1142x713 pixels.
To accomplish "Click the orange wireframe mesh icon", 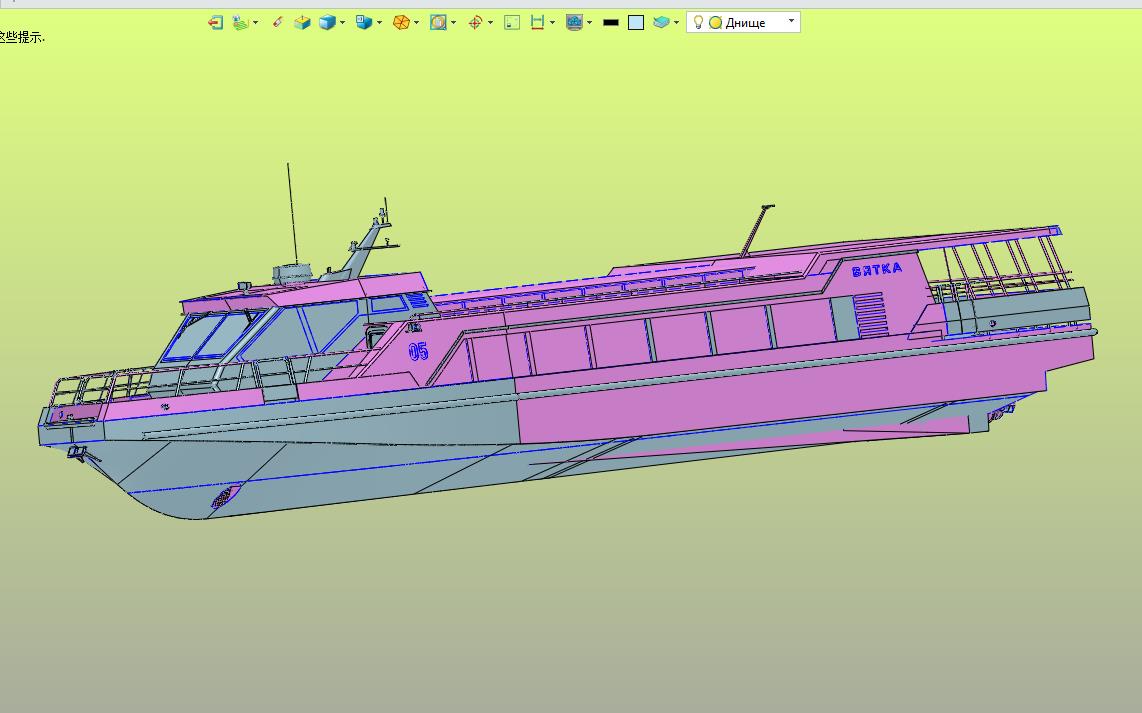I will 401,22.
